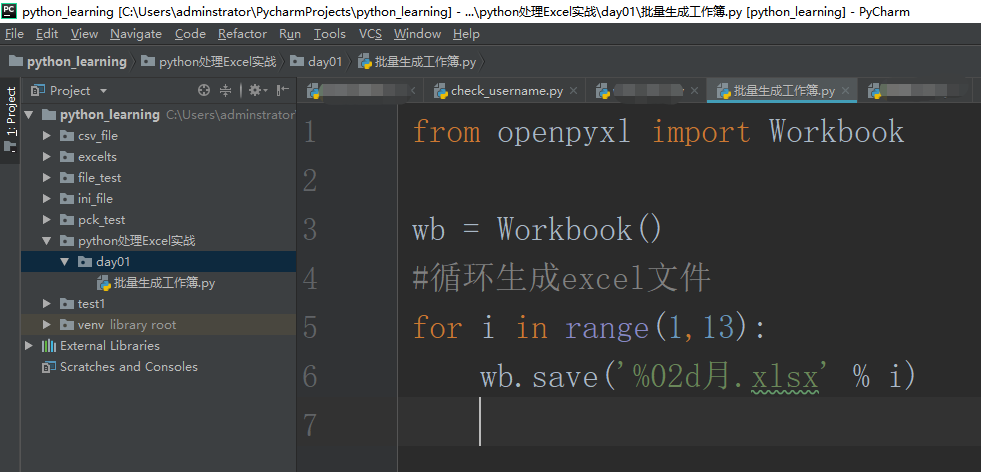Click python_learning in the breadcrumb bar
This screenshot has height=472, width=981.
click(x=76, y=61)
